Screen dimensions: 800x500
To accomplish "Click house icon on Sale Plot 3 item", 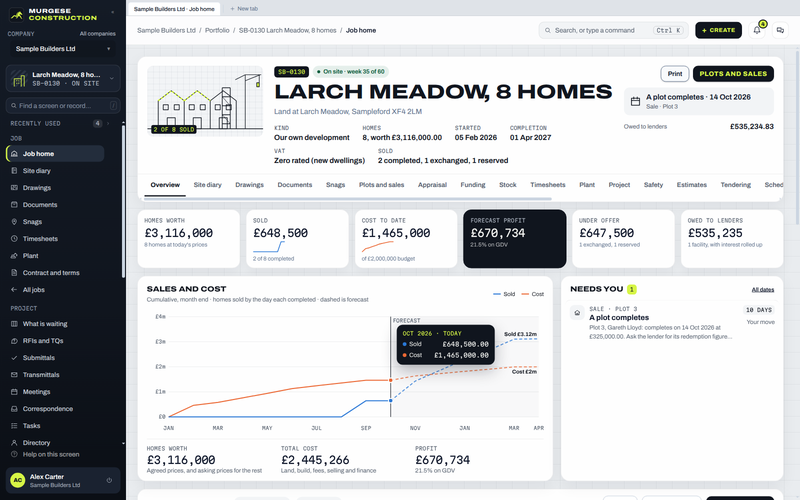I will coord(577,312).
